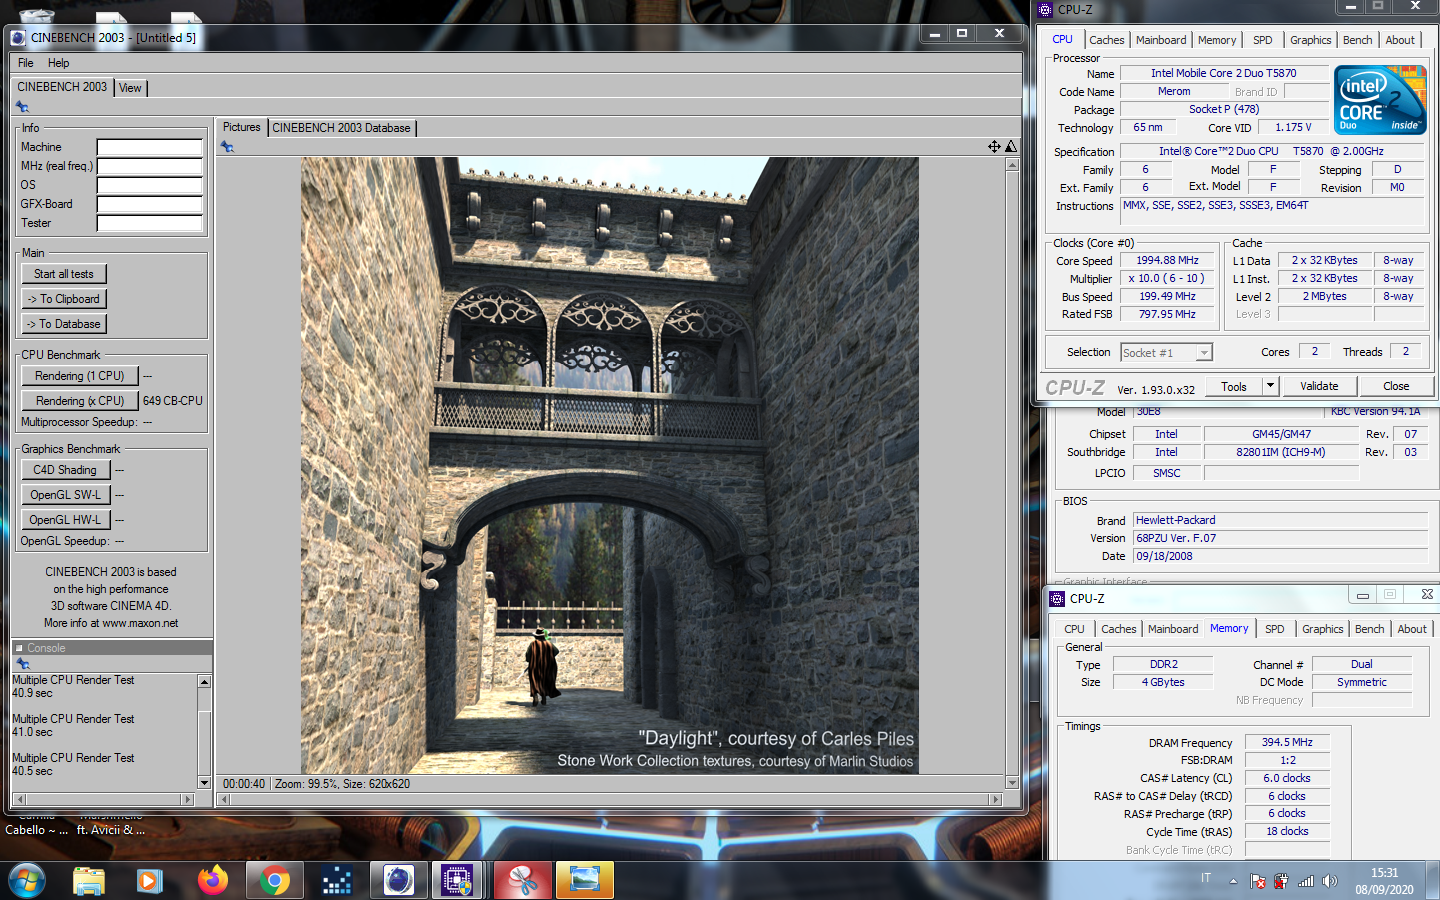Click the Console collapse marker icon
Viewport: 1440px width, 900px height.
tap(18, 648)
